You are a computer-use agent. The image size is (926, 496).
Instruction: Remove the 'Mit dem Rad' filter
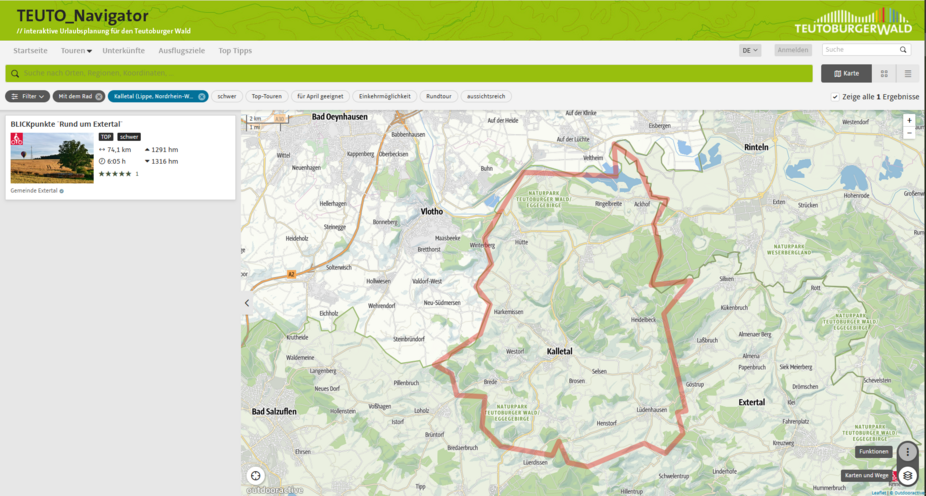pos(99,96)
